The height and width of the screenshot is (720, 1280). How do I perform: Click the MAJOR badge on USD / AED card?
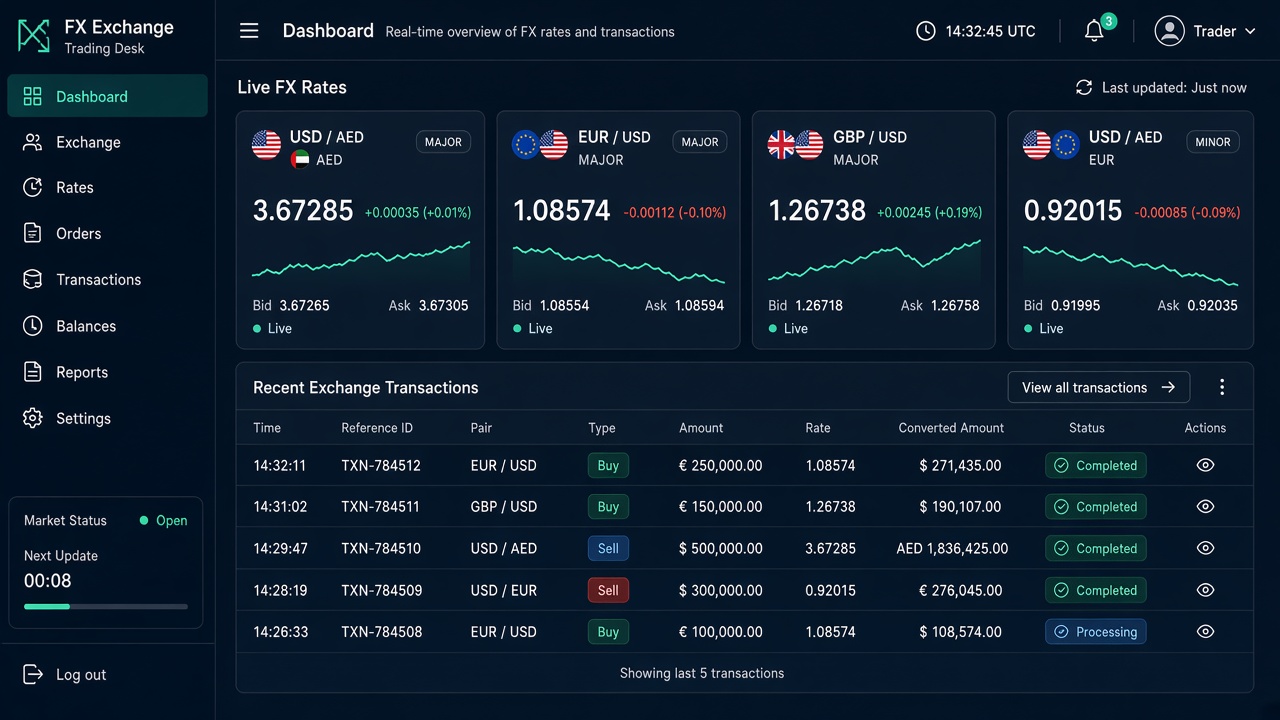[x=443, y=142]
